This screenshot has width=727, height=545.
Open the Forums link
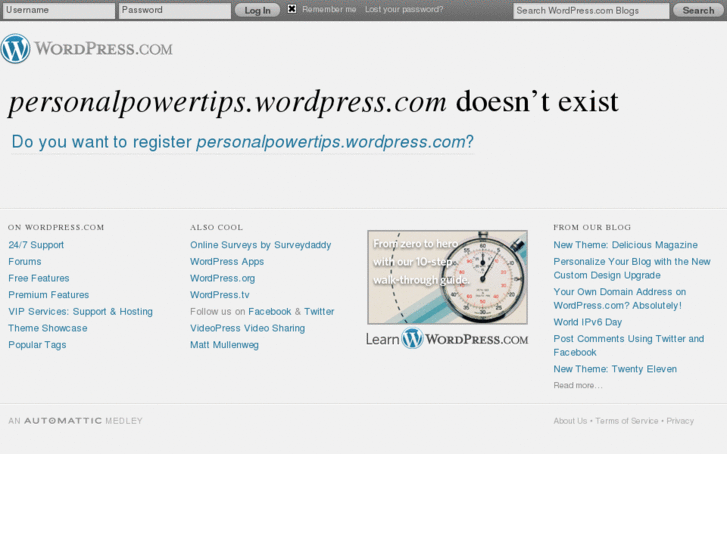pyautogui.click(x=25, y=262)
